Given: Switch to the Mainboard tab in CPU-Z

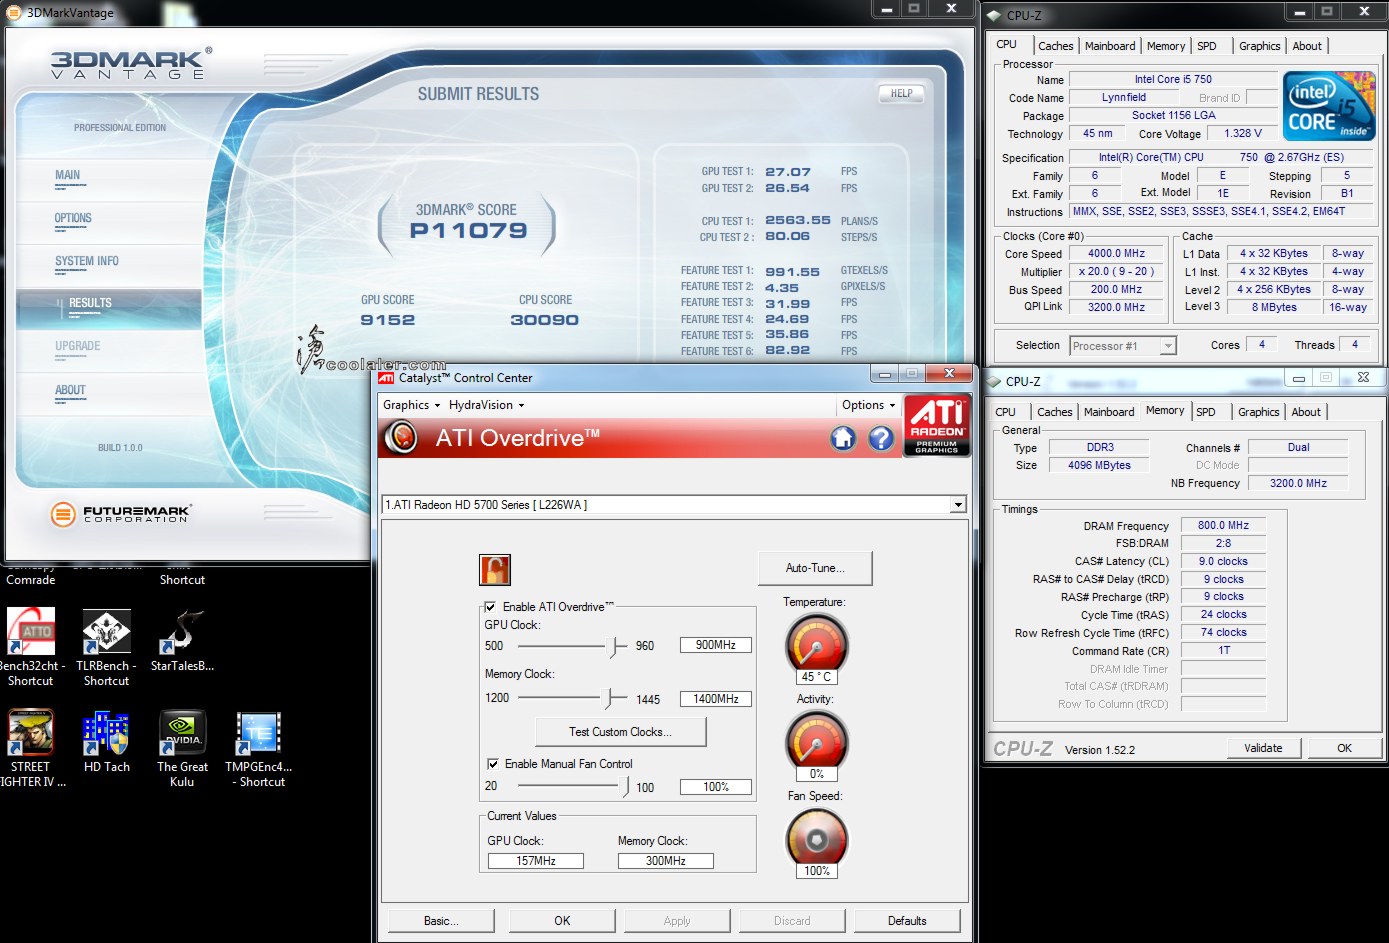Looking at the screenshot, I should point(1109,46).
